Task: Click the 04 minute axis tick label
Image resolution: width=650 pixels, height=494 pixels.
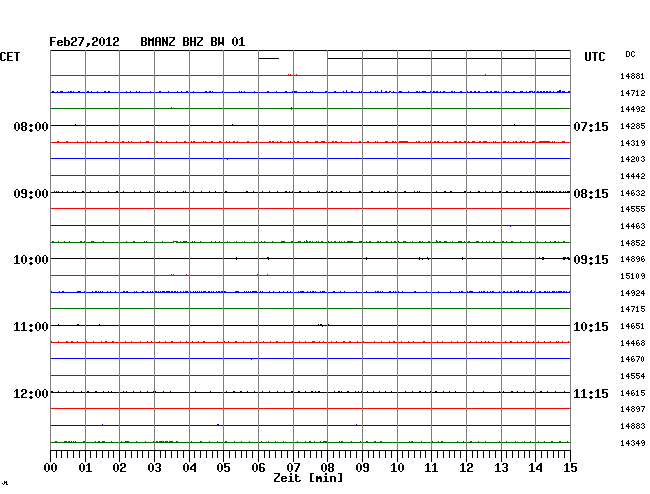Action: click(x=189, y=468)
